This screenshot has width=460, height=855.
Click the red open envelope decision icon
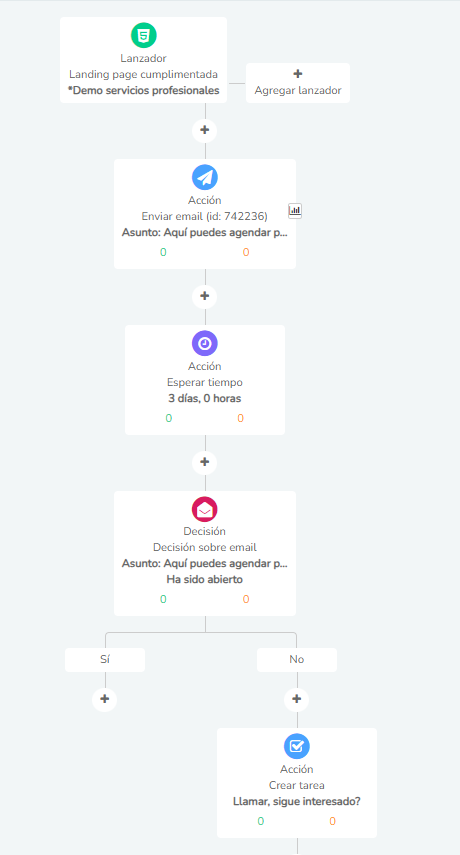coord(205,509)
